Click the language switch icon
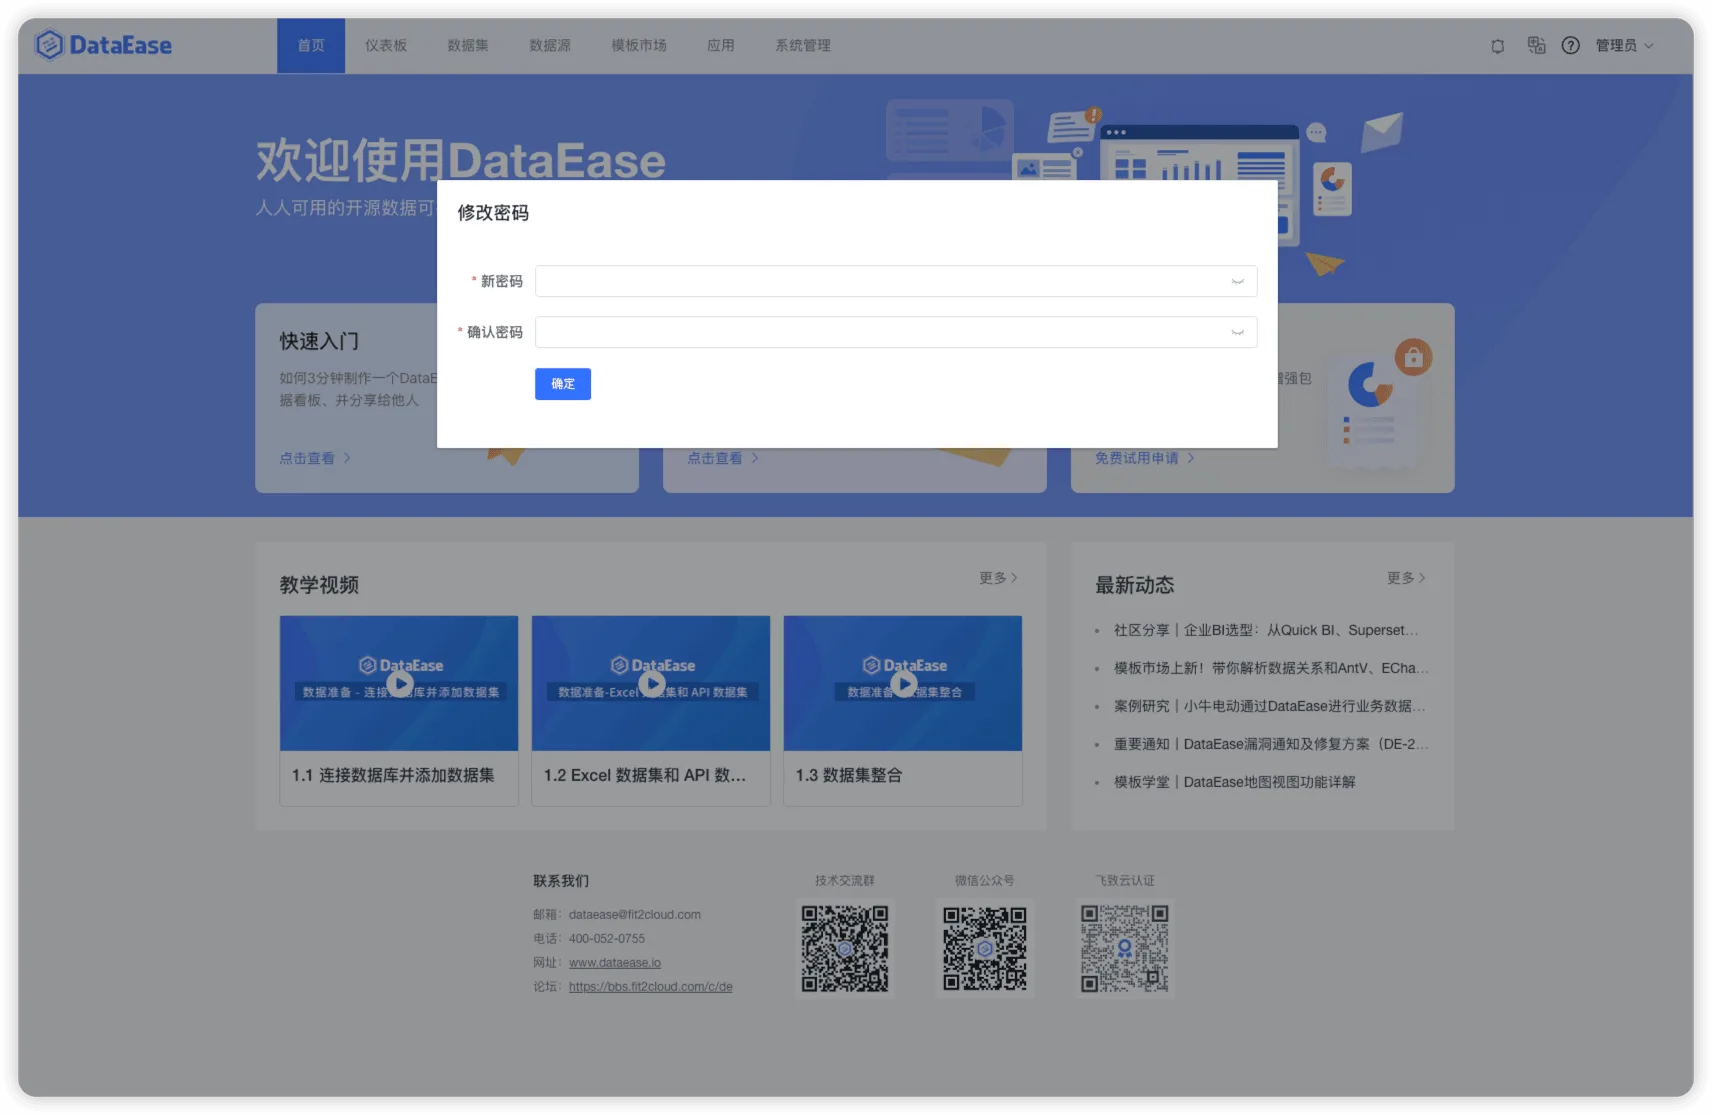Image resolution: width=1712 pixels, height=1115 pixels. point(1536,45)
